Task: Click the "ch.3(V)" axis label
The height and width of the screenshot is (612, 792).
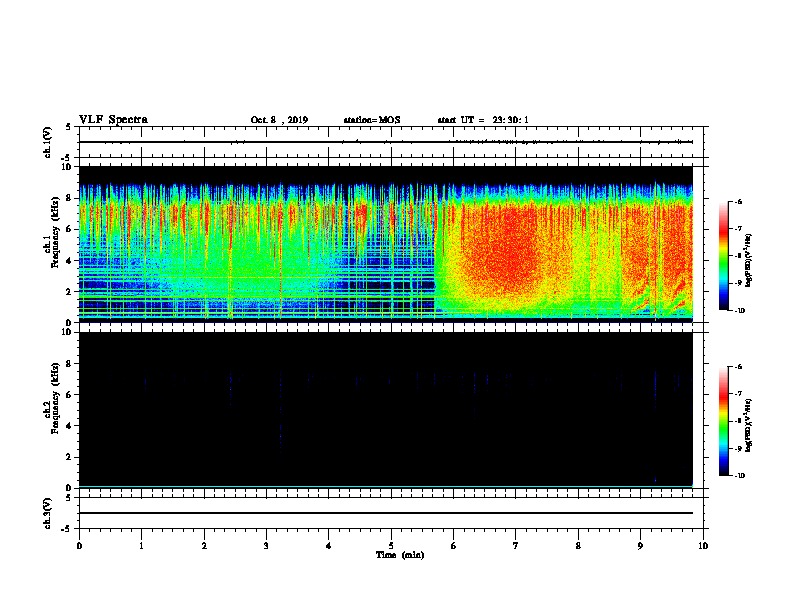Action: (x=48, y=513)
